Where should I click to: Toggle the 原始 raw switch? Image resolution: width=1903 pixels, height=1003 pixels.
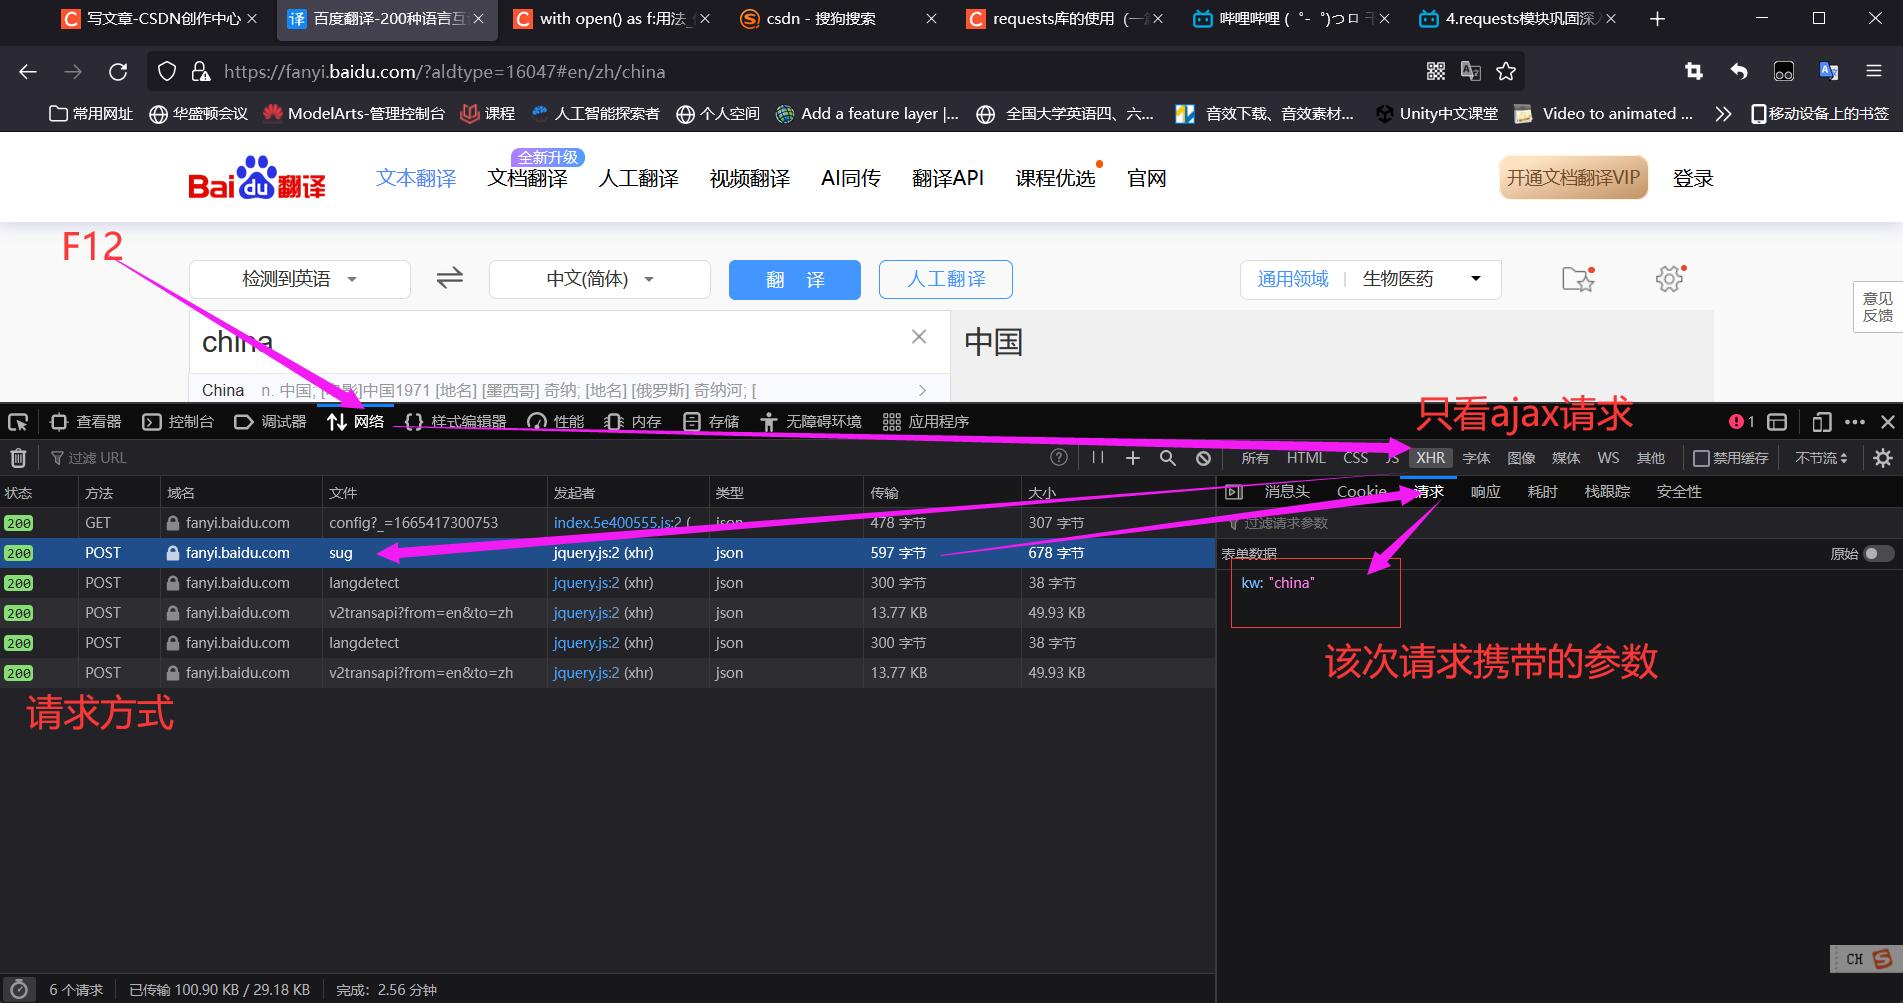(x=1878, y=553)
